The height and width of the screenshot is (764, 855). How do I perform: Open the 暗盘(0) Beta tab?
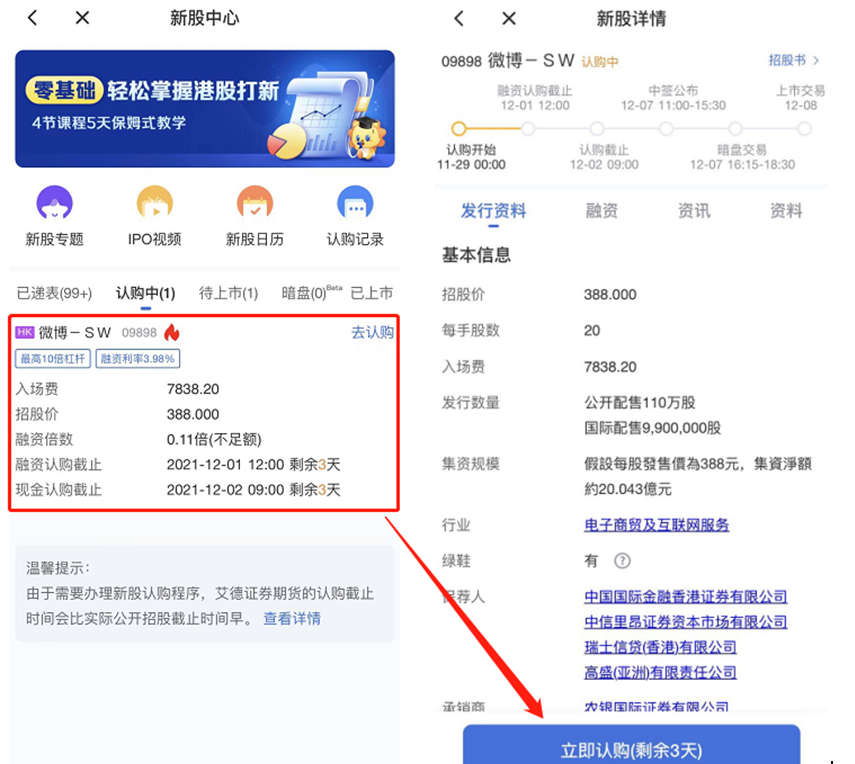click(x=311, y=293)
